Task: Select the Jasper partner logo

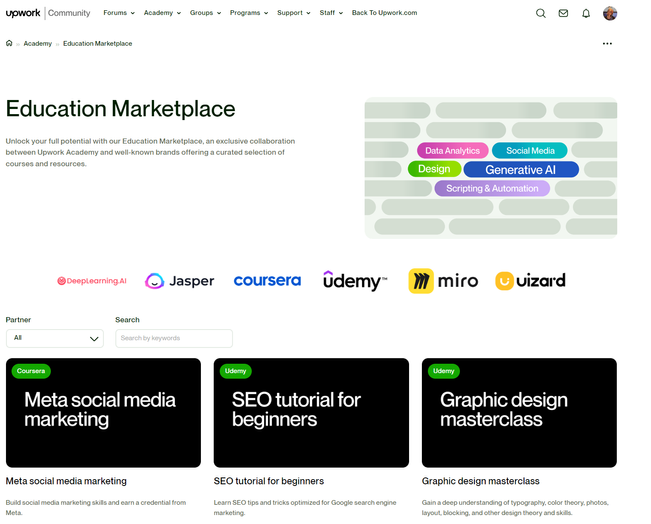Action: (179, 281)
